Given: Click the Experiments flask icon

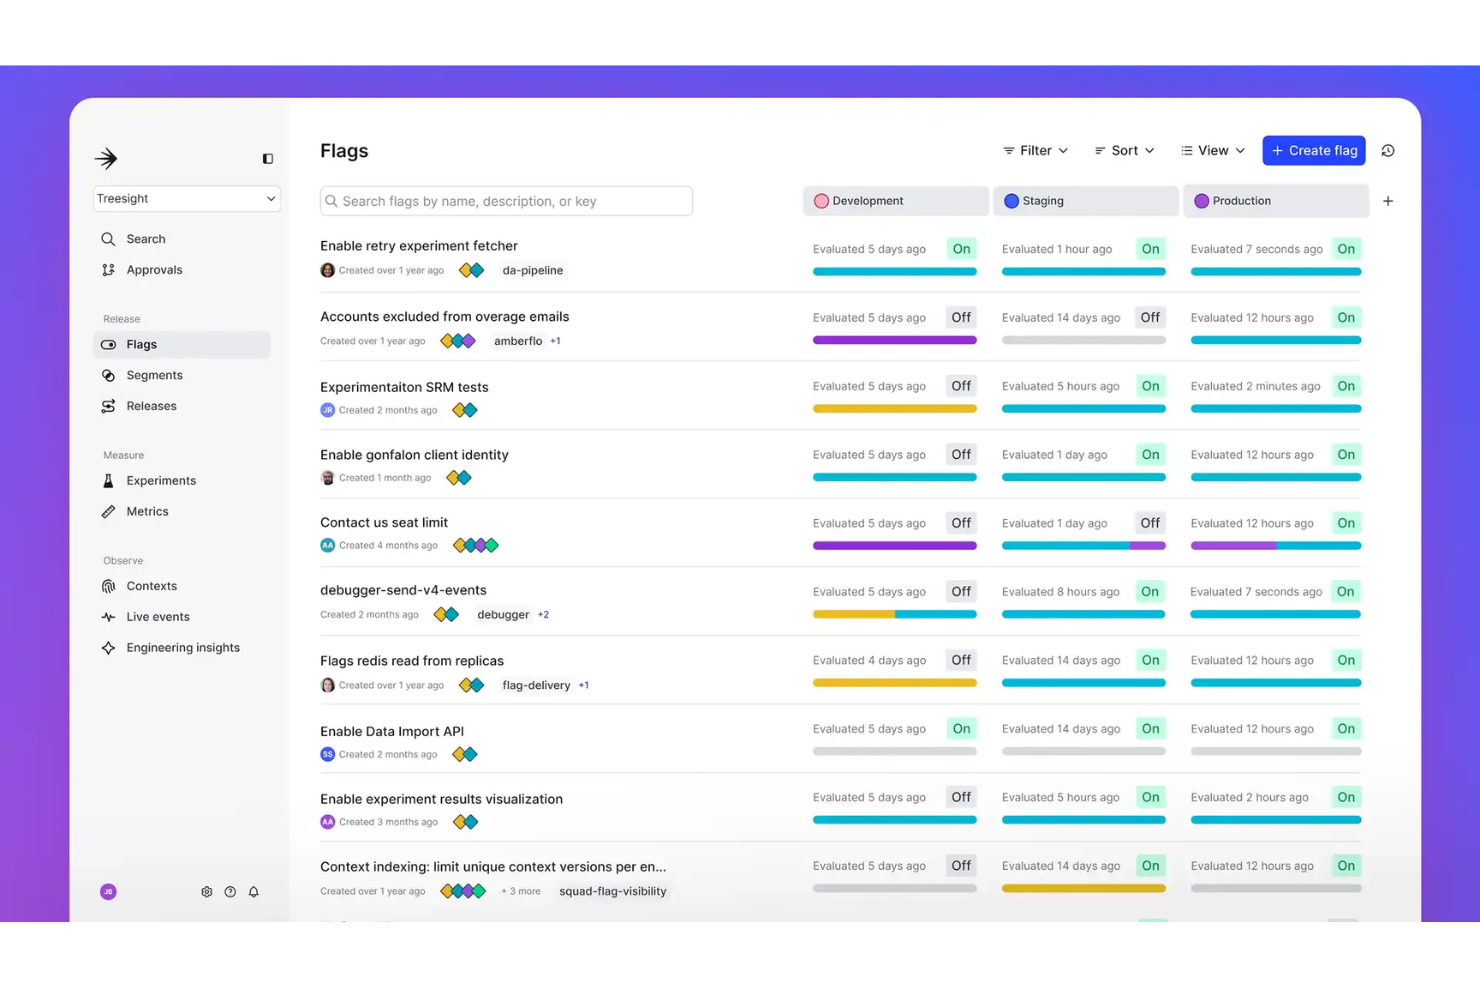Looking at the screenshot, I should [x=108, y=481].
